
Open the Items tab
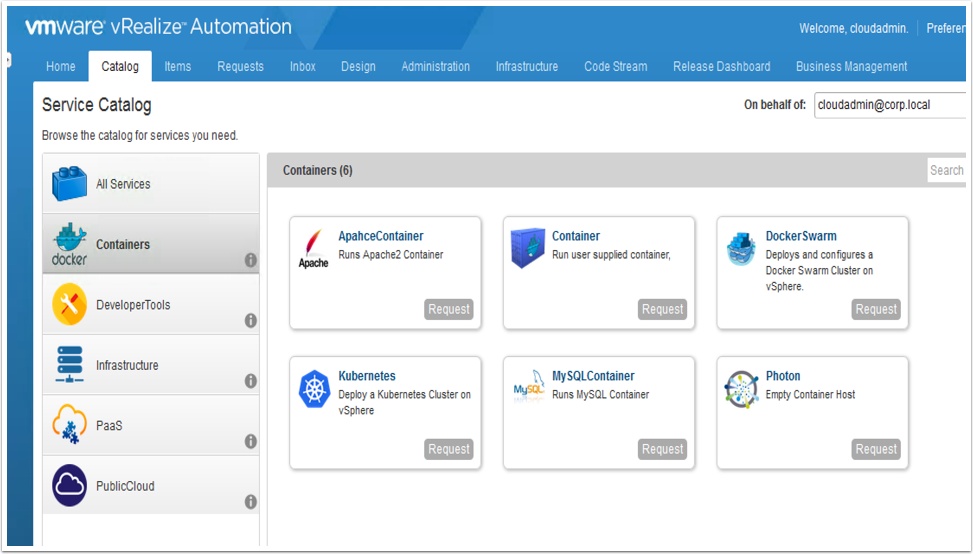[x=177, y=66]
